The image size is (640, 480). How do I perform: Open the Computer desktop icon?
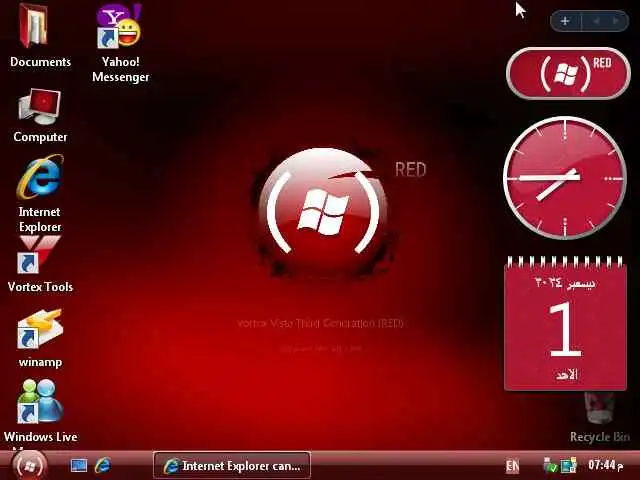tap(40, 116)
